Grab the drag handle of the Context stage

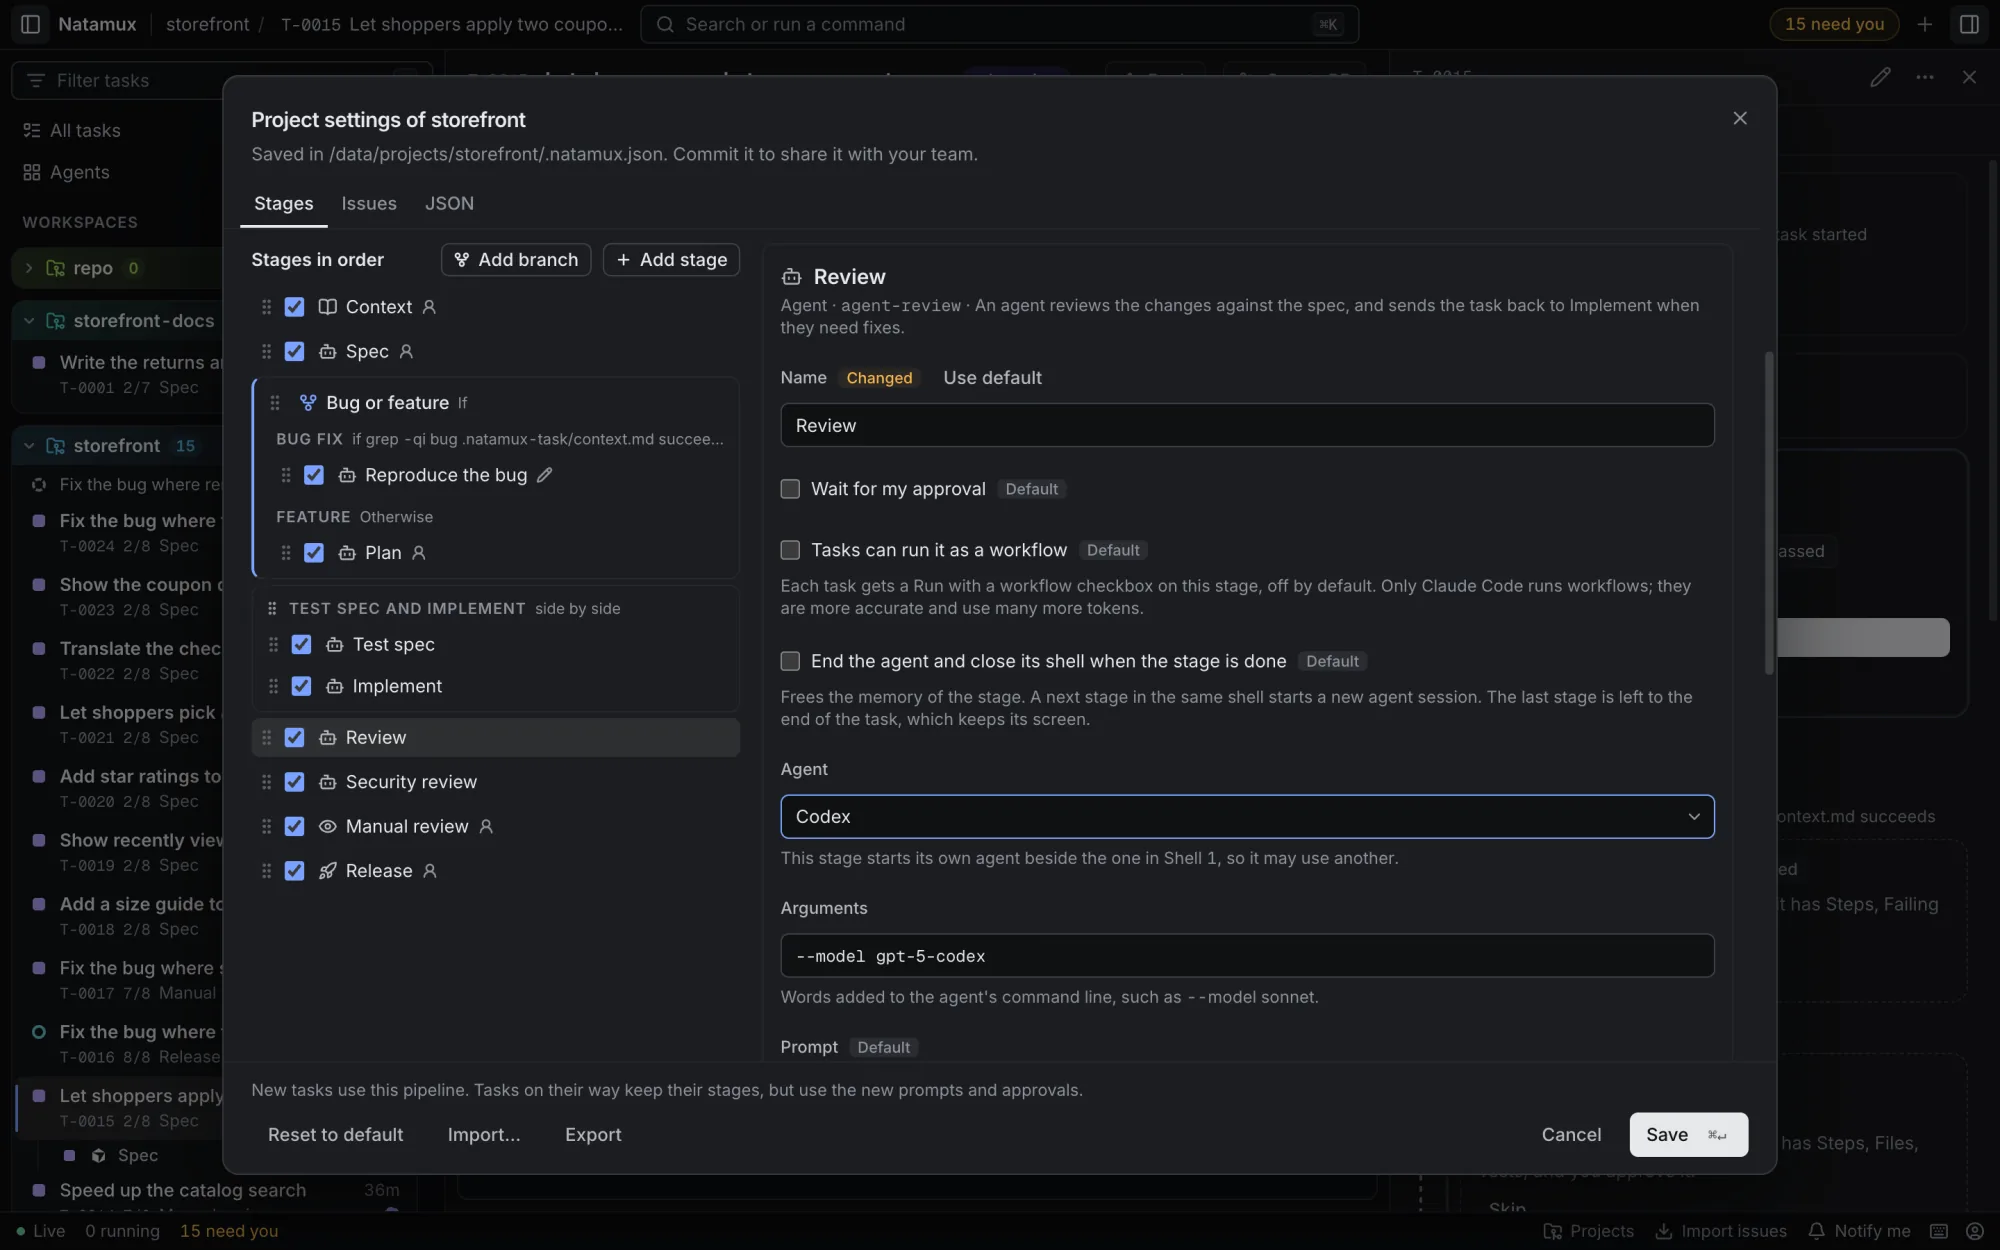[x=266, y=307]
